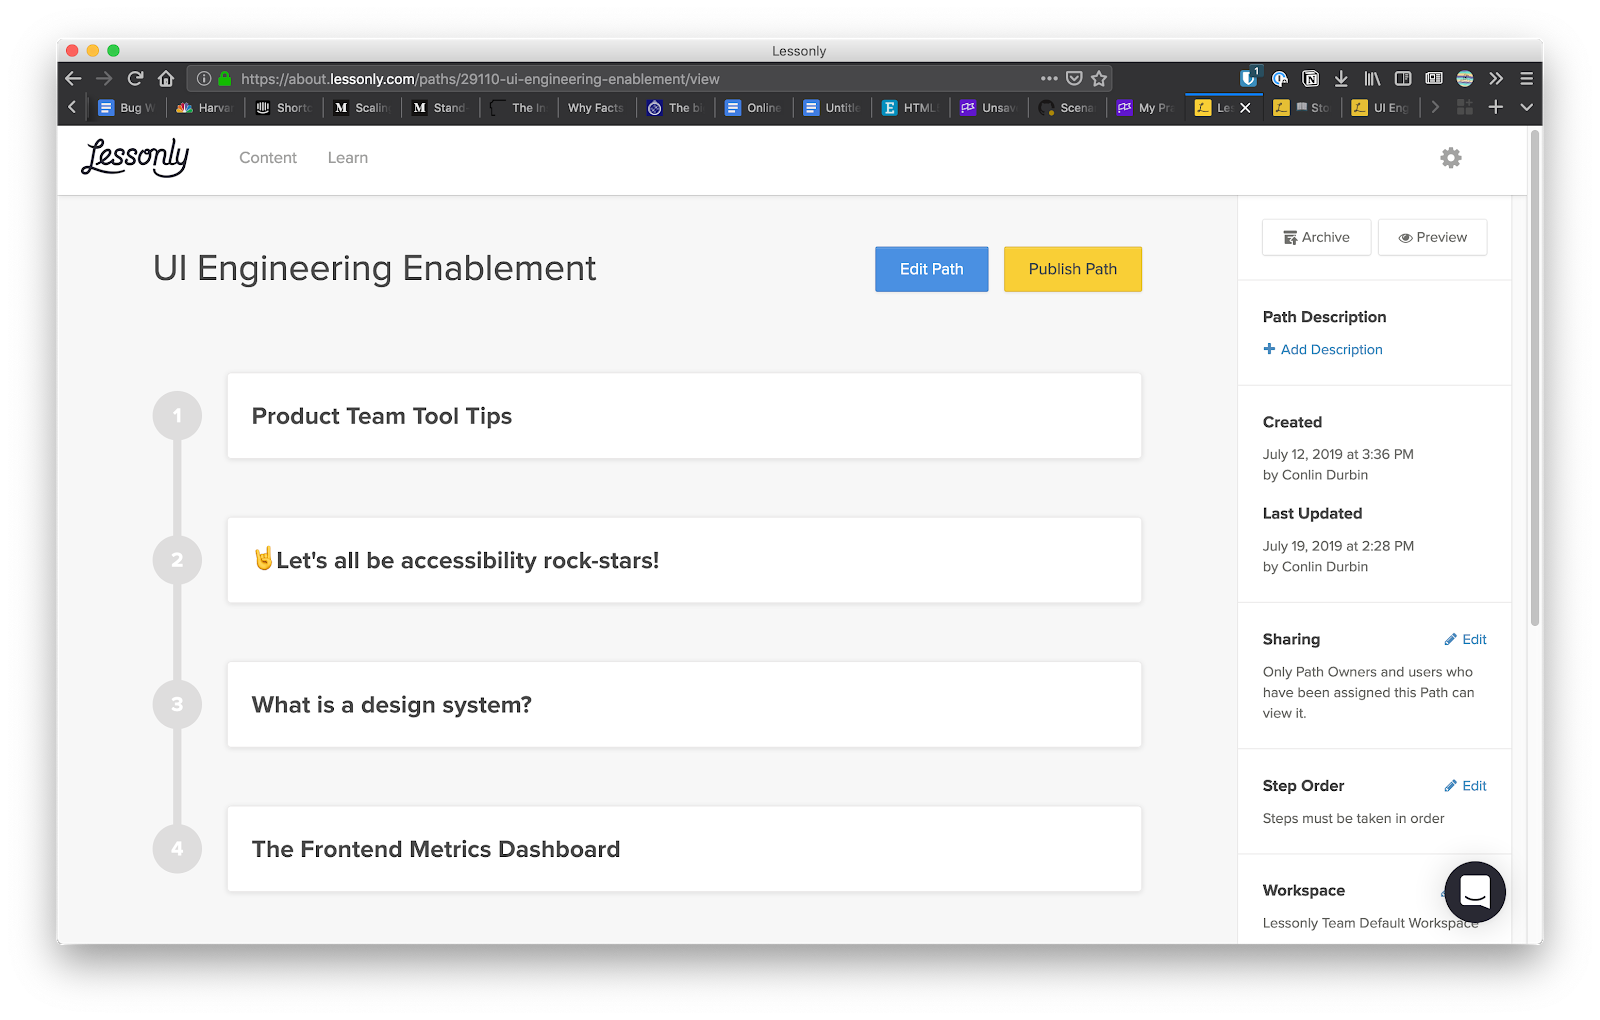The width and height of the screenshot is (1600, 1020).
Task: Open What is a design system lesson
Action: point(684,704)
